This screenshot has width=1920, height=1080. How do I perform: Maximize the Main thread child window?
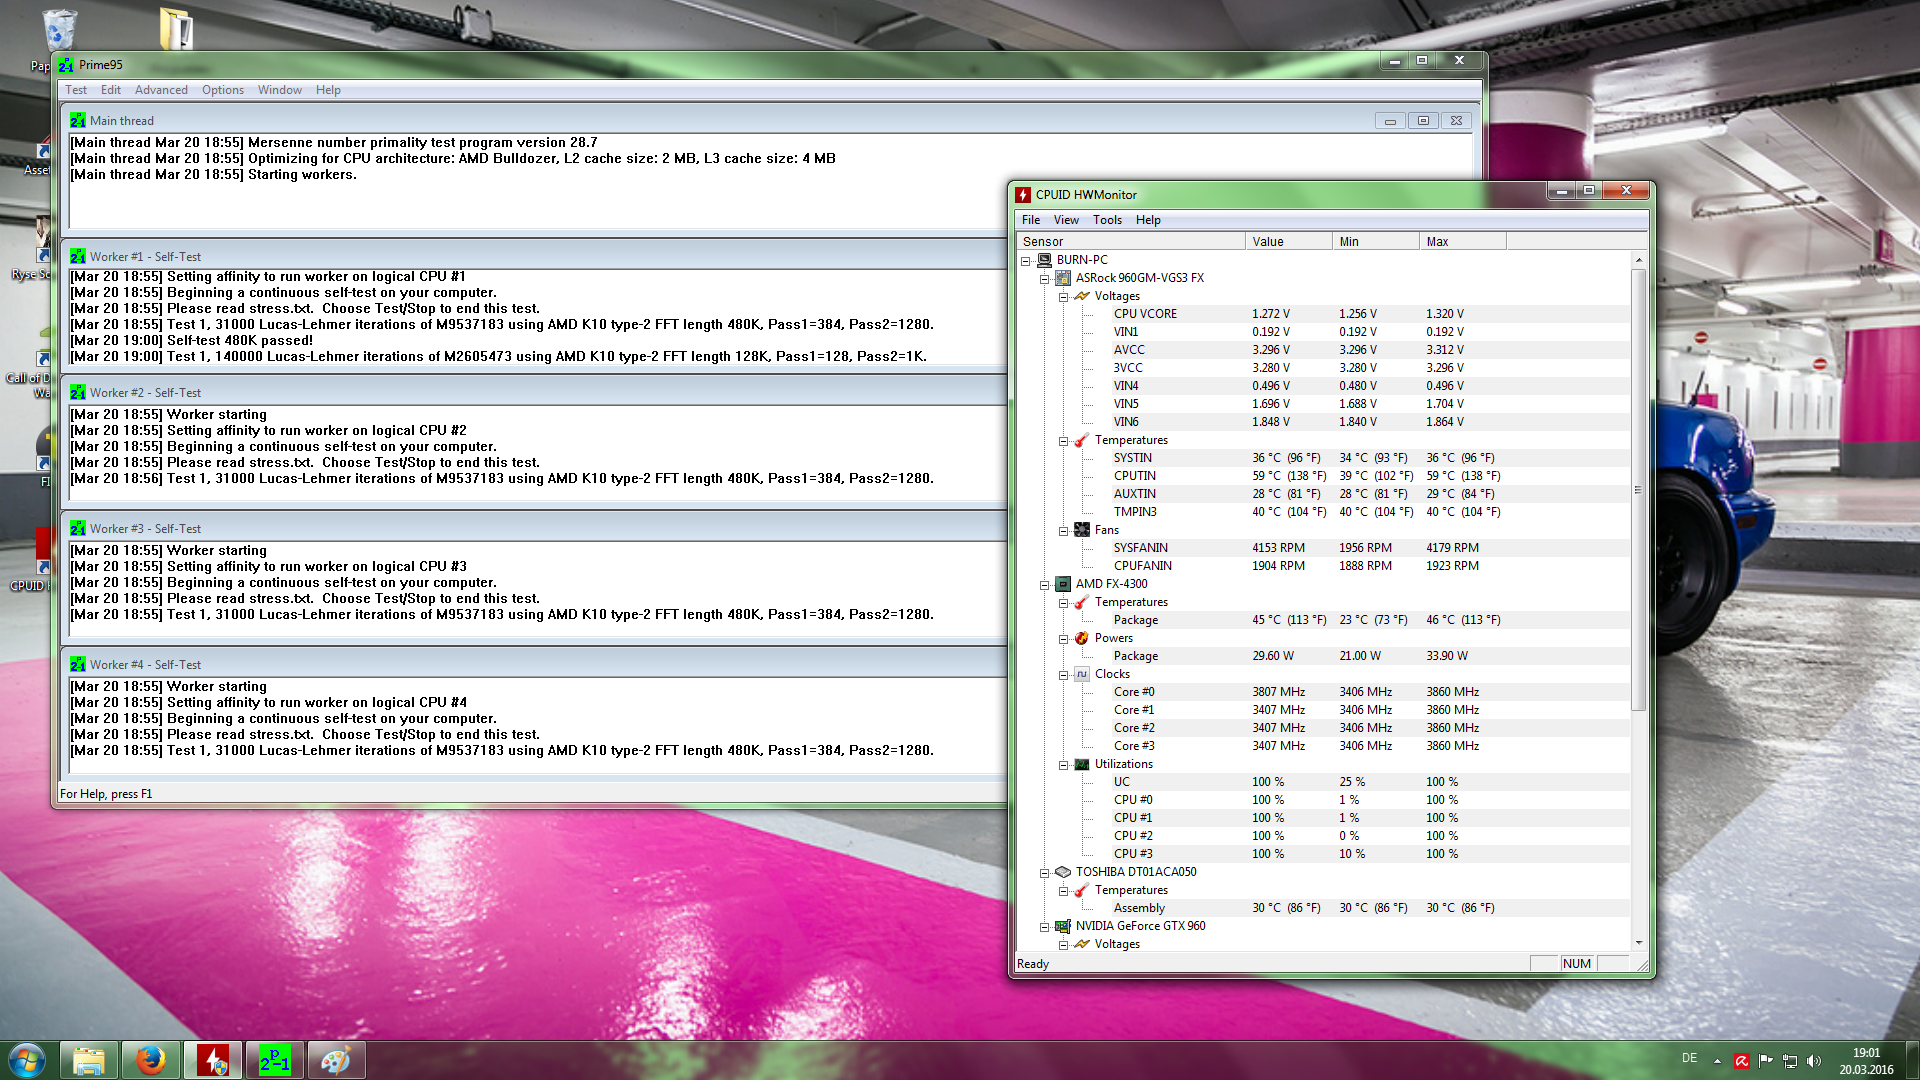click(x=1423, y=121)
